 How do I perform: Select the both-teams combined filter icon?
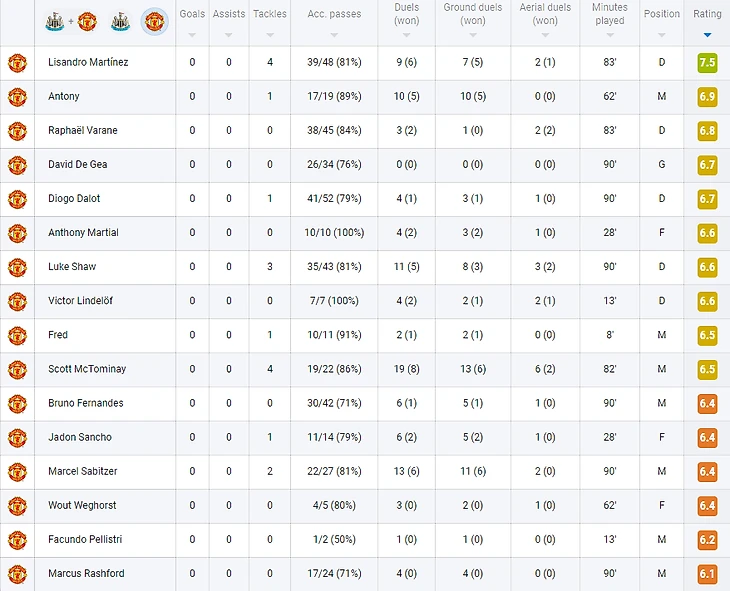click(70, 21)
